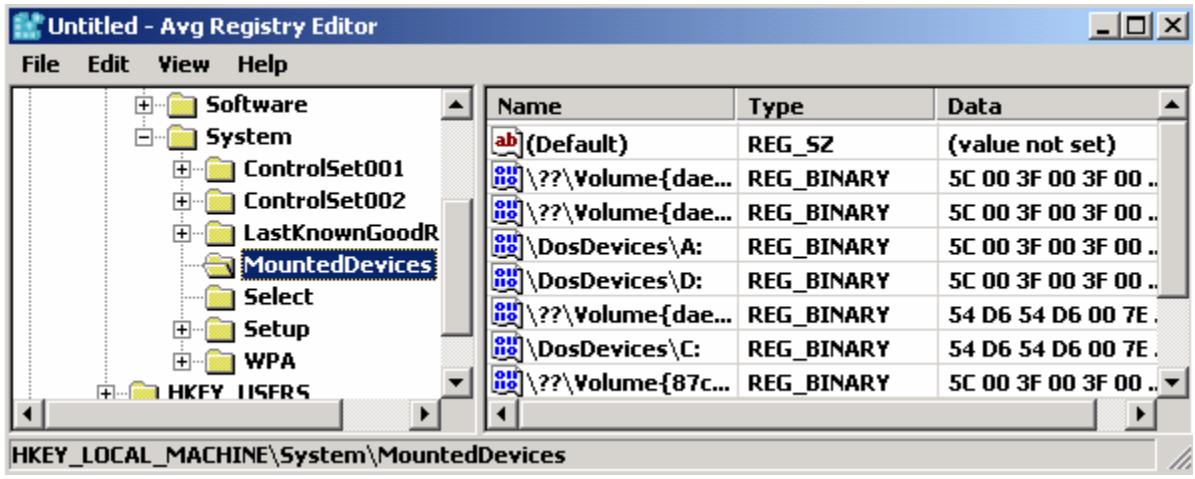This screenshot has height=479, width=1195.
Task: Expand the LastKnownGoodR key
Action: point(181,233)
